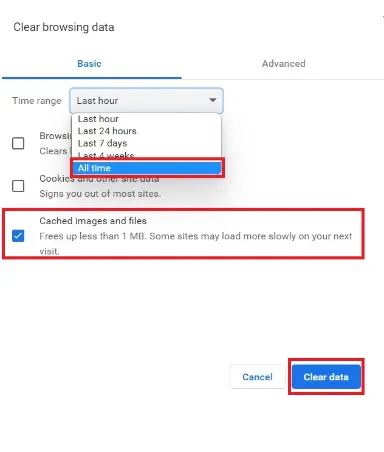Click the Signs you out of most sites text

pos(100,194)
